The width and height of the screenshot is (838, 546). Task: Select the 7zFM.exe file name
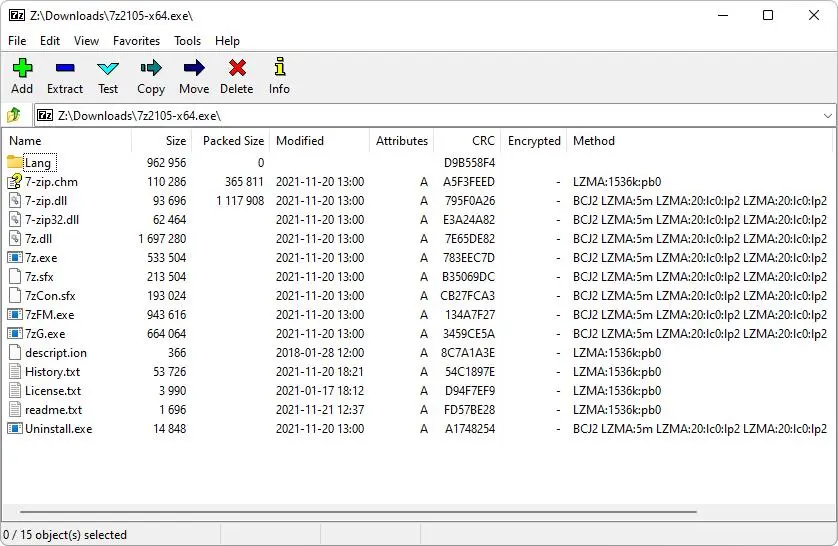pos(50,315)
